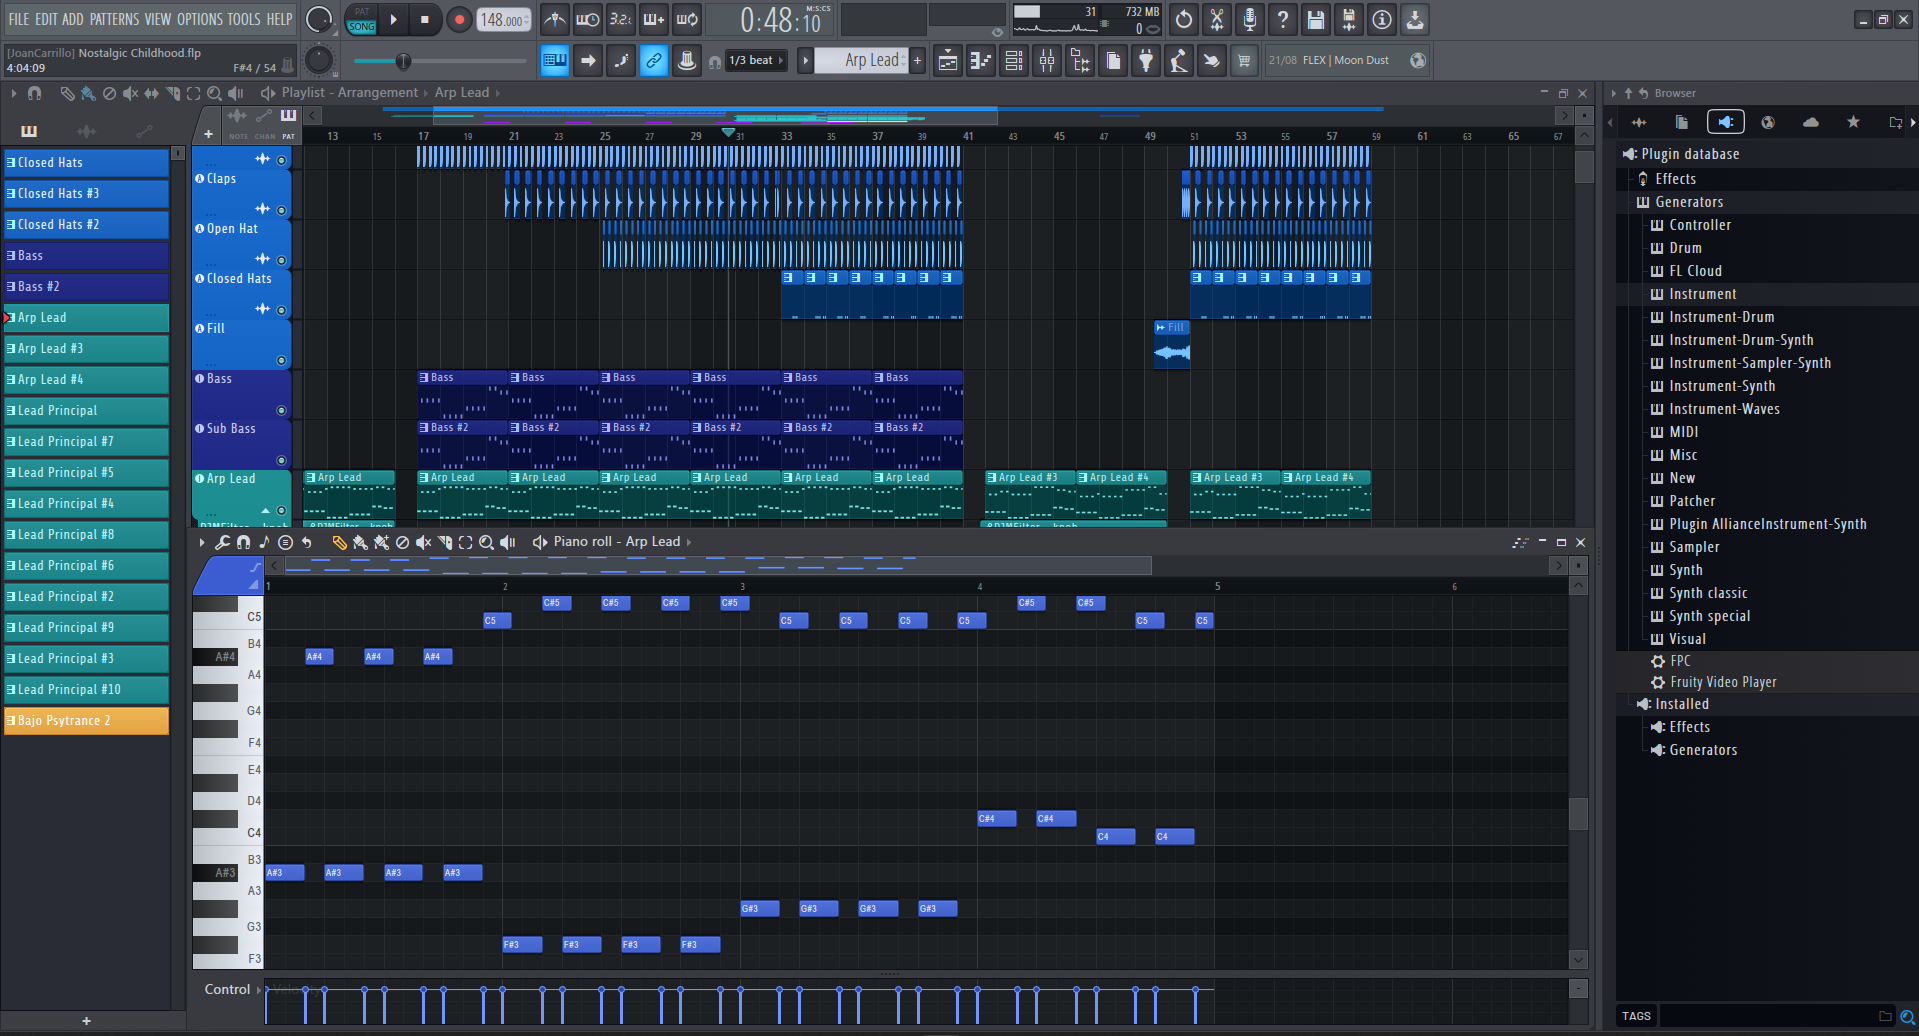Click the project info icon
Screen dimensions: 1919x1036
tap(1382, 19)
